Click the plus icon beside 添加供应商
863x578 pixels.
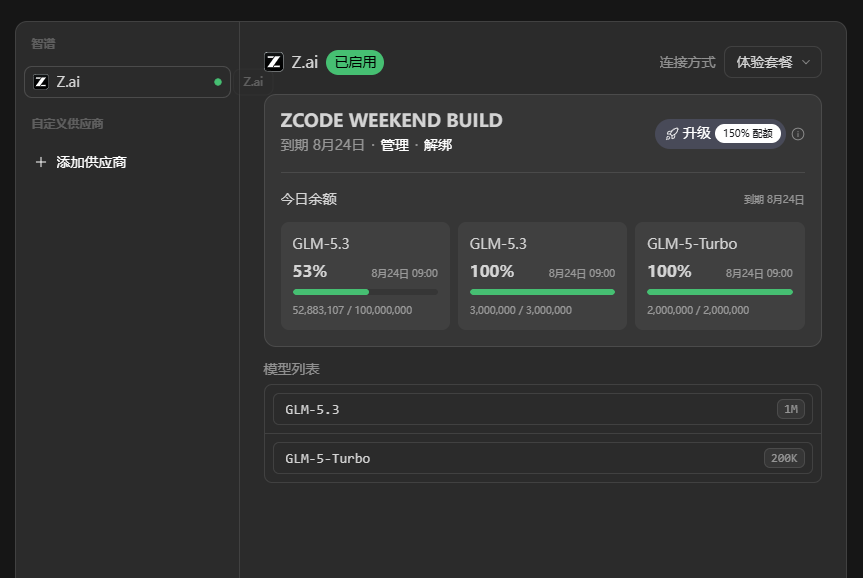tap(41, 162)
